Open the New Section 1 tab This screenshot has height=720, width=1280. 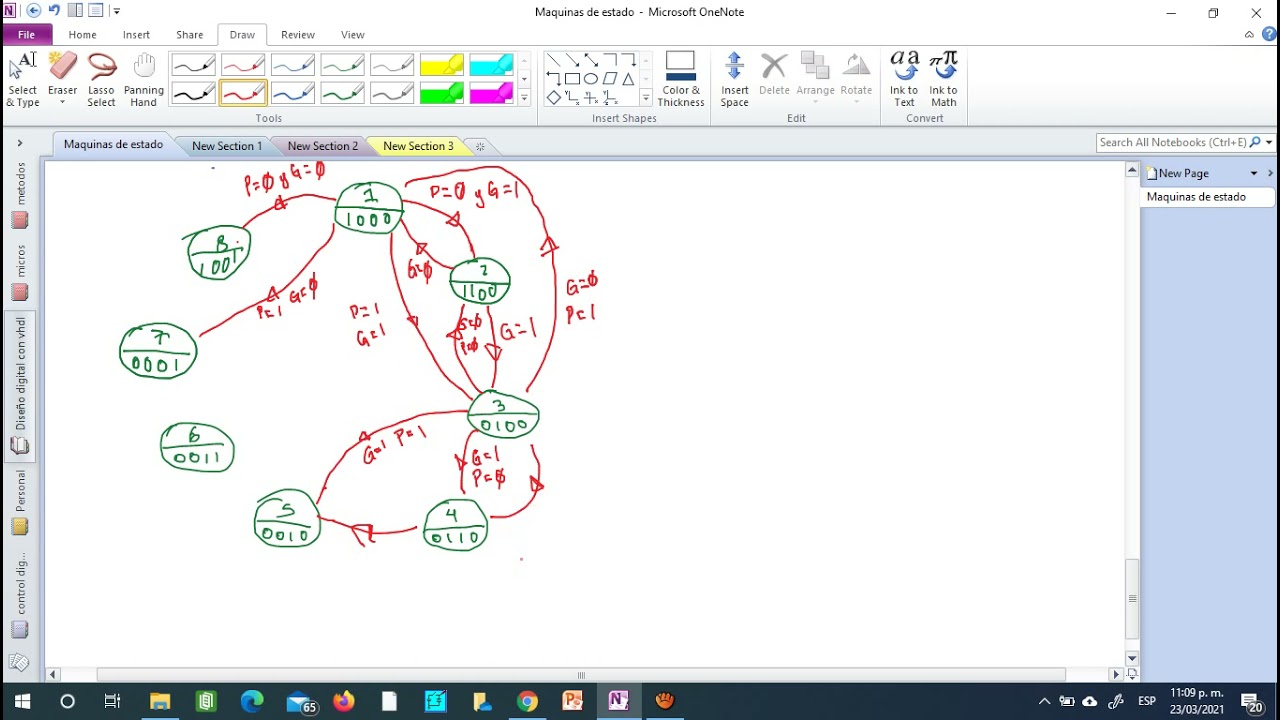click(x=227, y=146)
